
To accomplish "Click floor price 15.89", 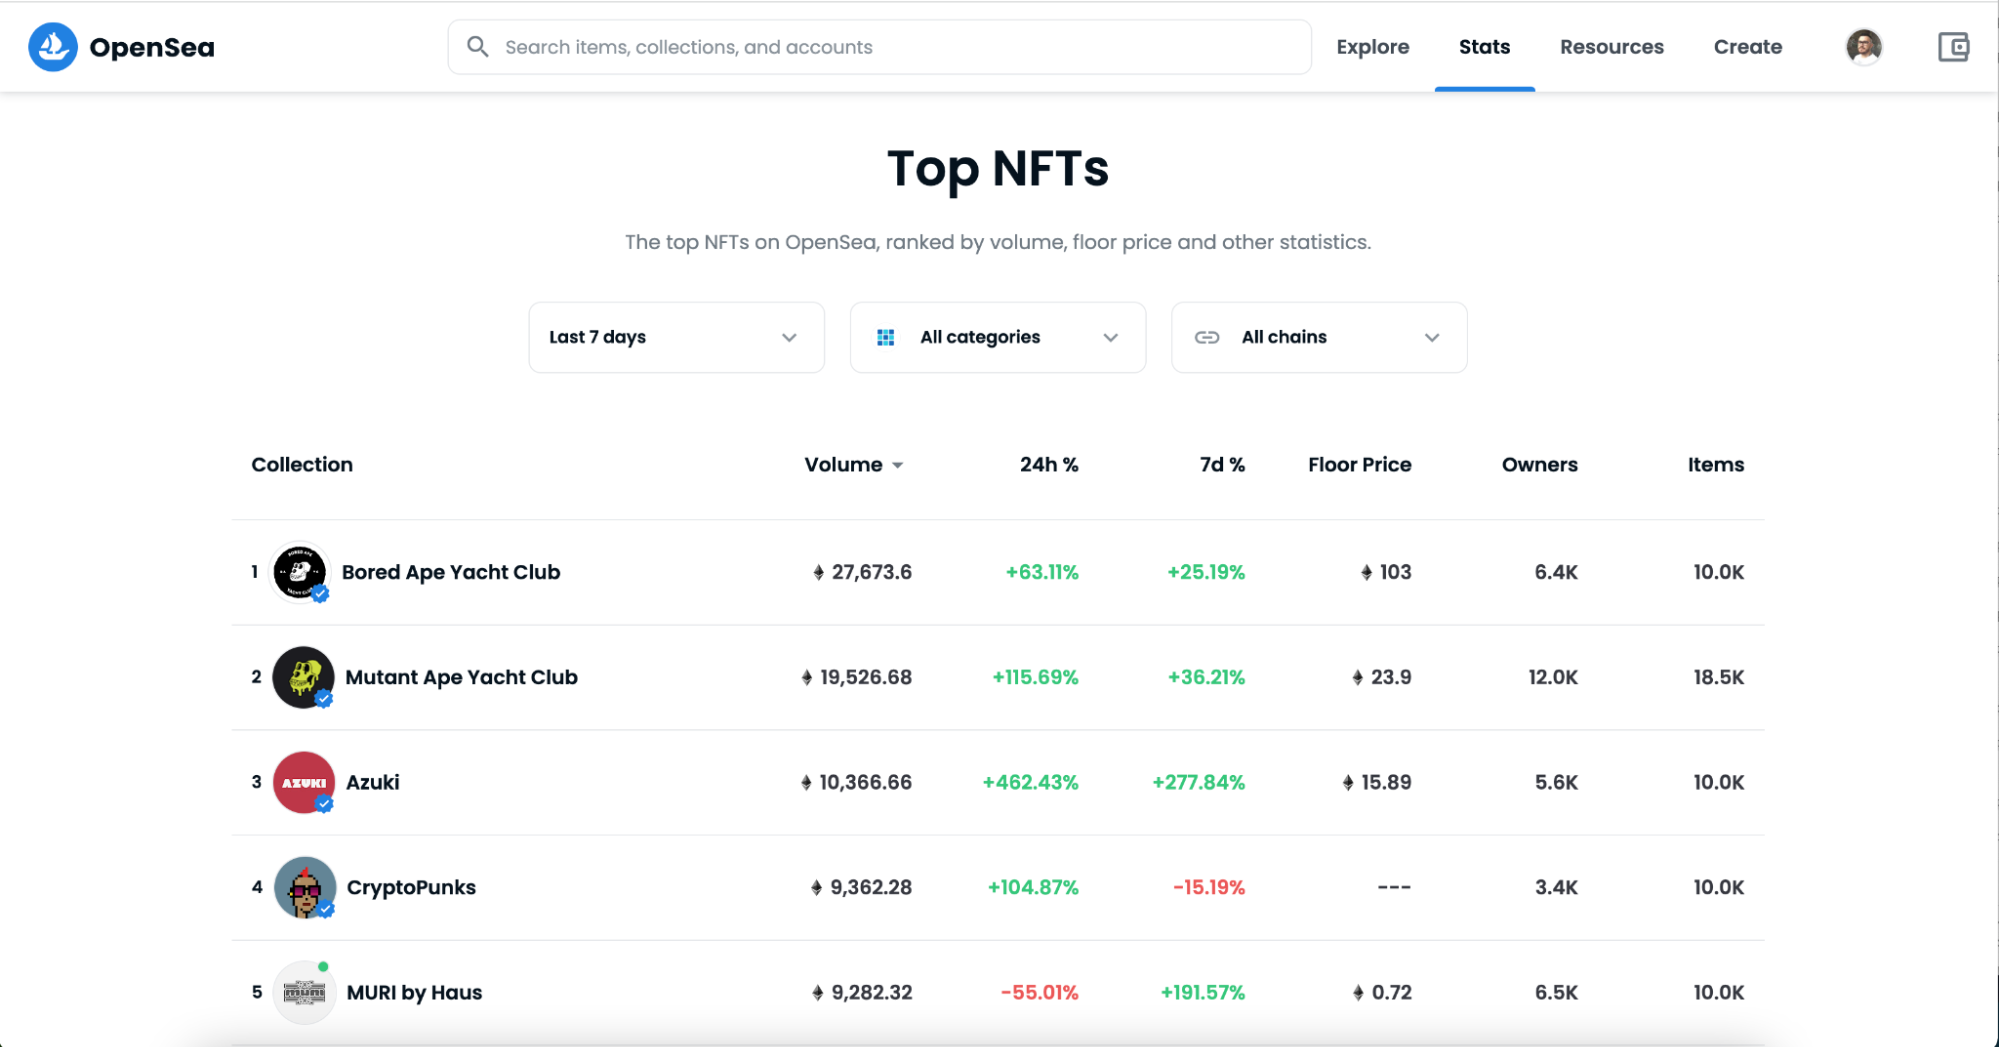I will (1386, 782).
